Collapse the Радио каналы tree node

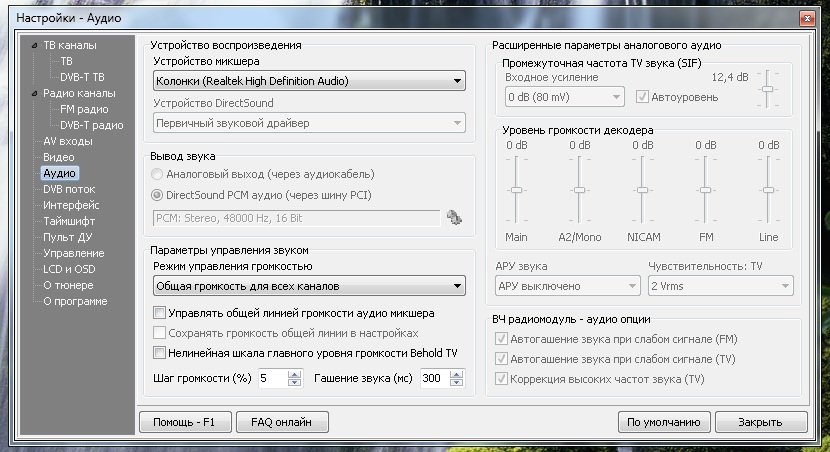[x=35, y=94]
